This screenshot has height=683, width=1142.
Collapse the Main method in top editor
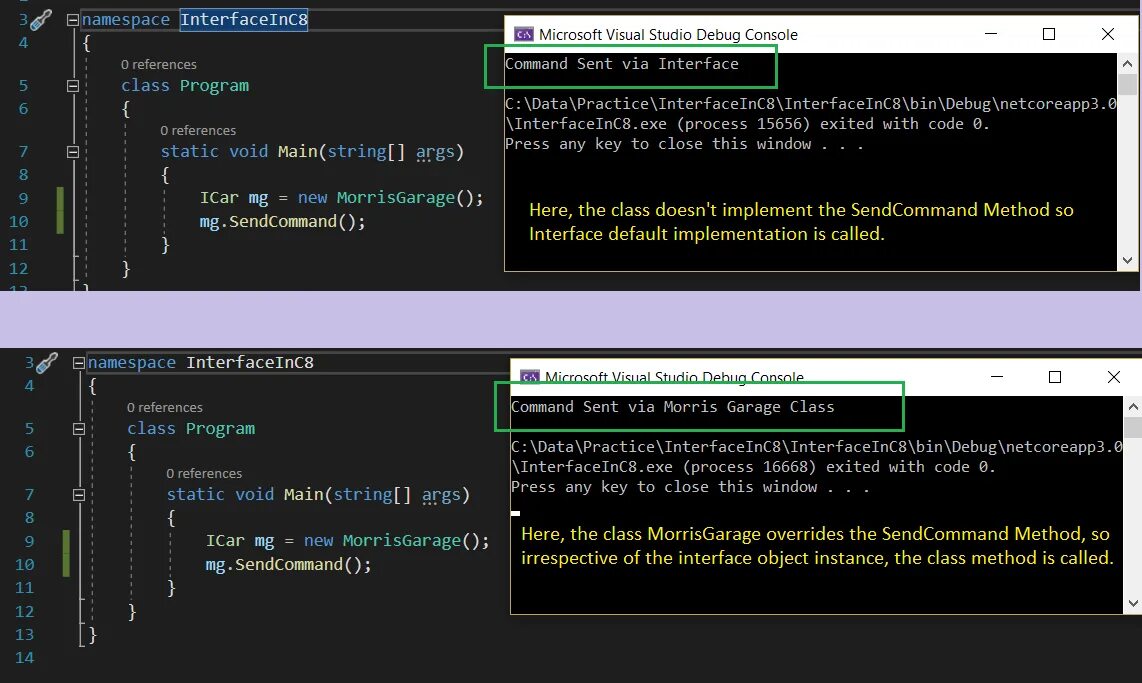point(73,152)
